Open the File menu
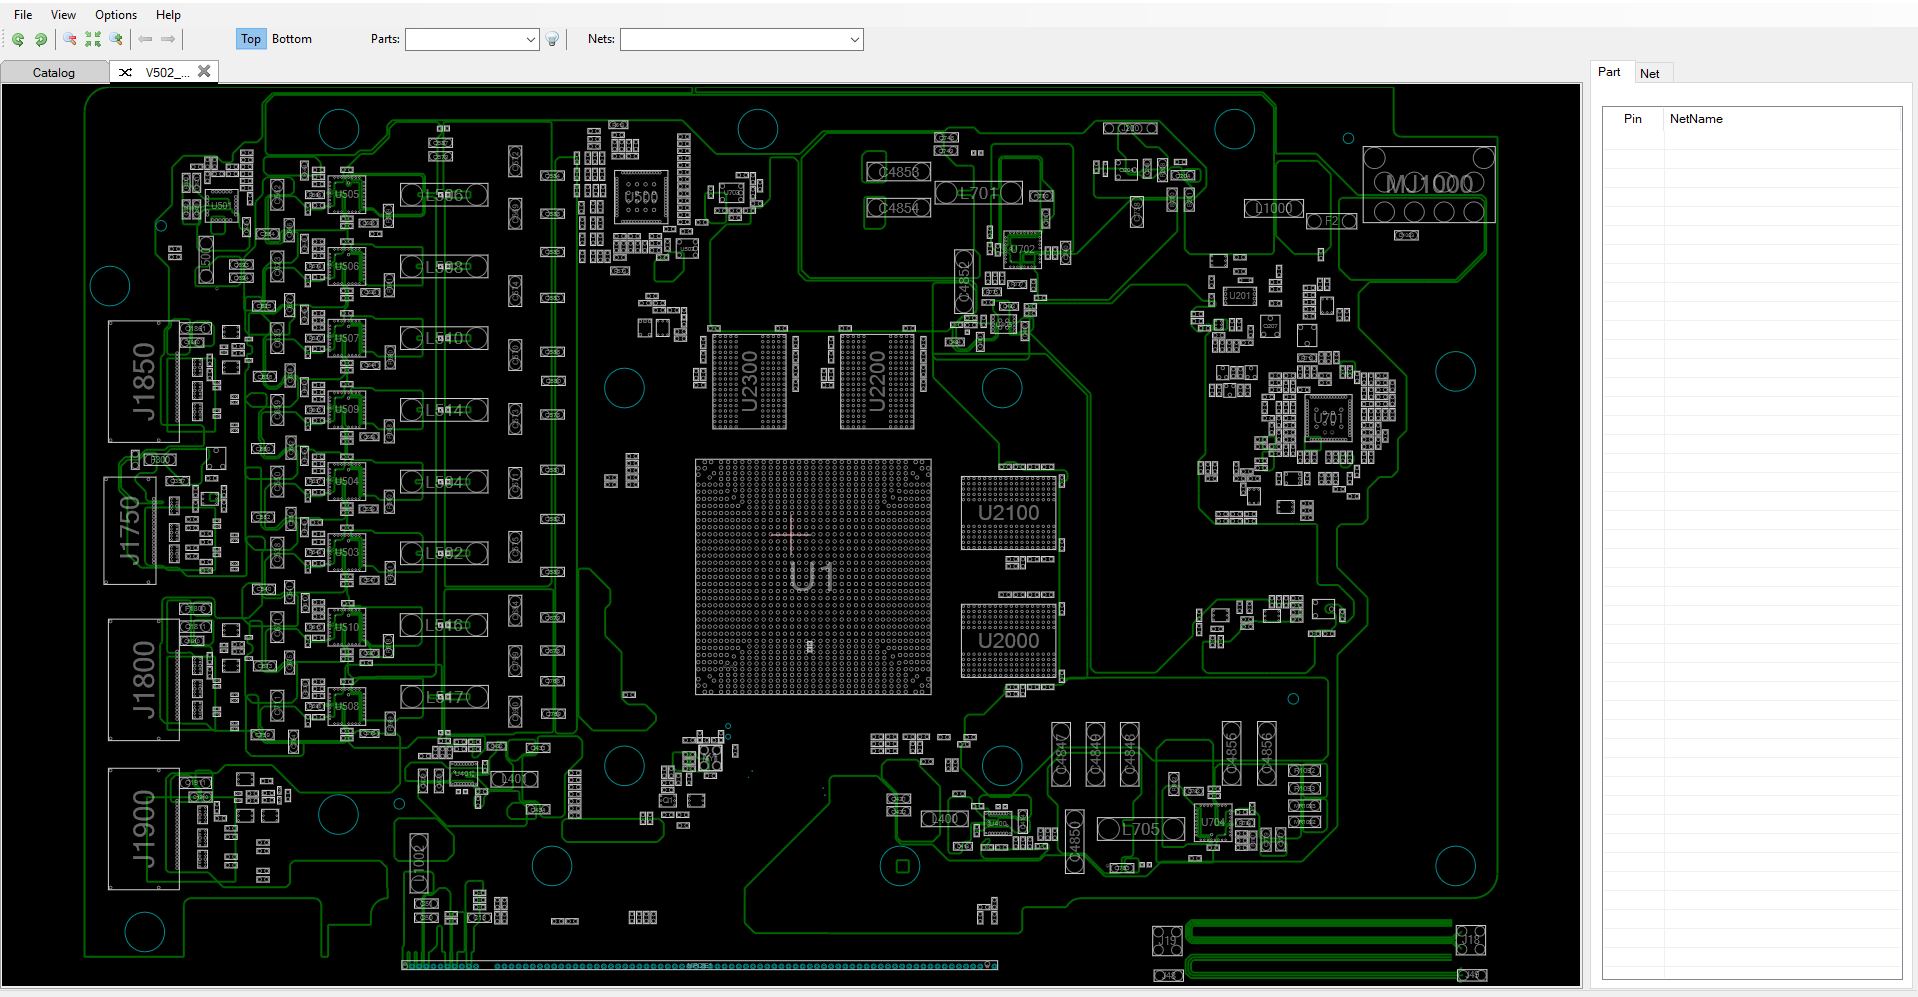1918x997 pixels. point(23,15)
